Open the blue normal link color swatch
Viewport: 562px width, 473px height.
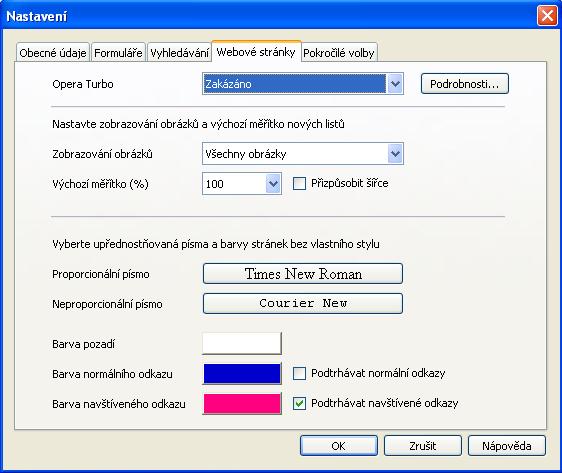[x=242, y=374]
